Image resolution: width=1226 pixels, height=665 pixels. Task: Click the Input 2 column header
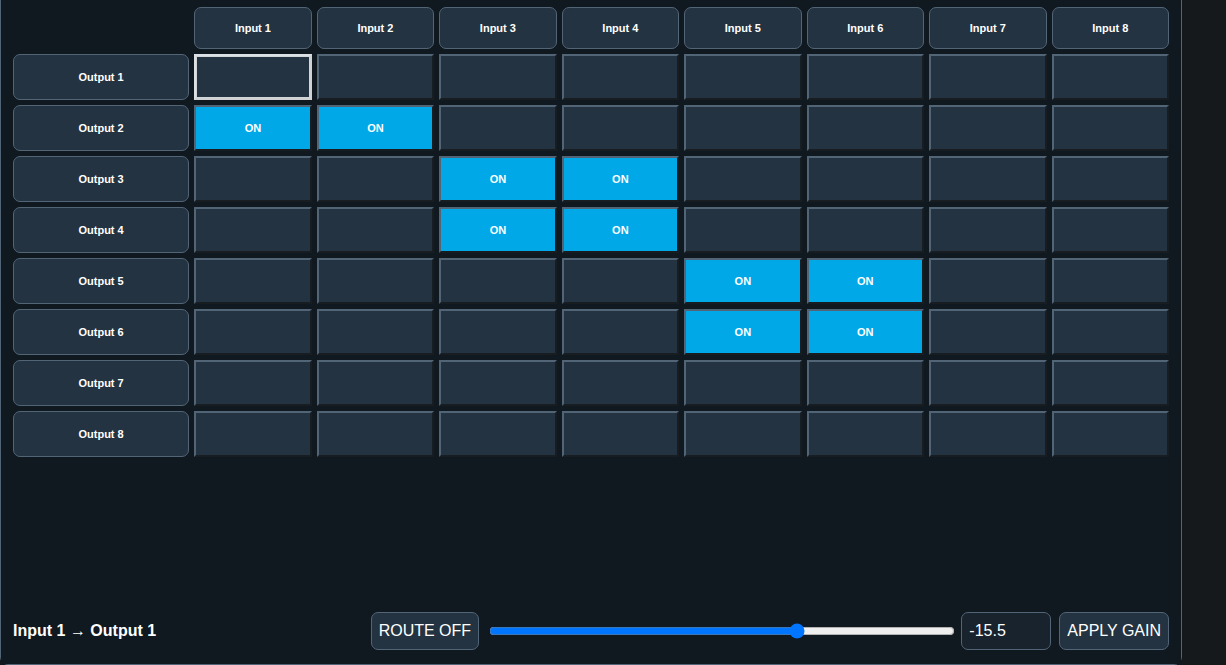[375, 28]
